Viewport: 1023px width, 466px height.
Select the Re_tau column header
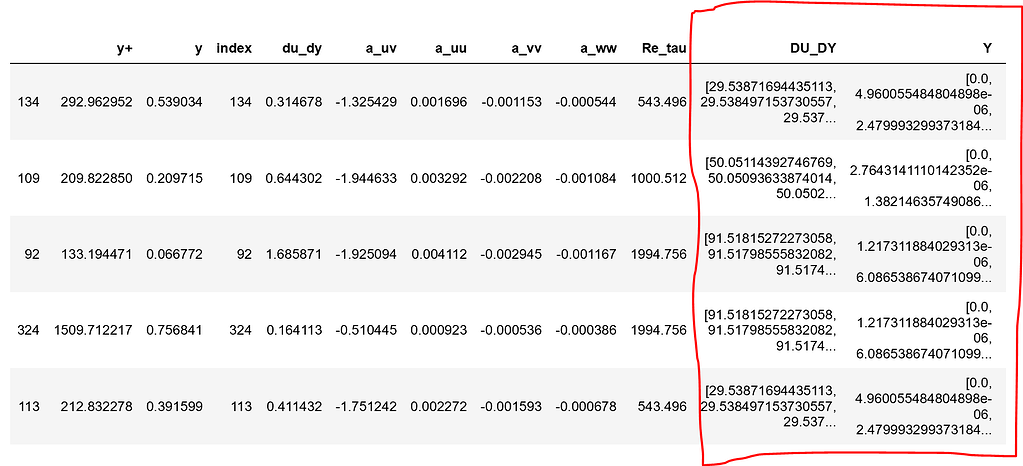[663, 48]
